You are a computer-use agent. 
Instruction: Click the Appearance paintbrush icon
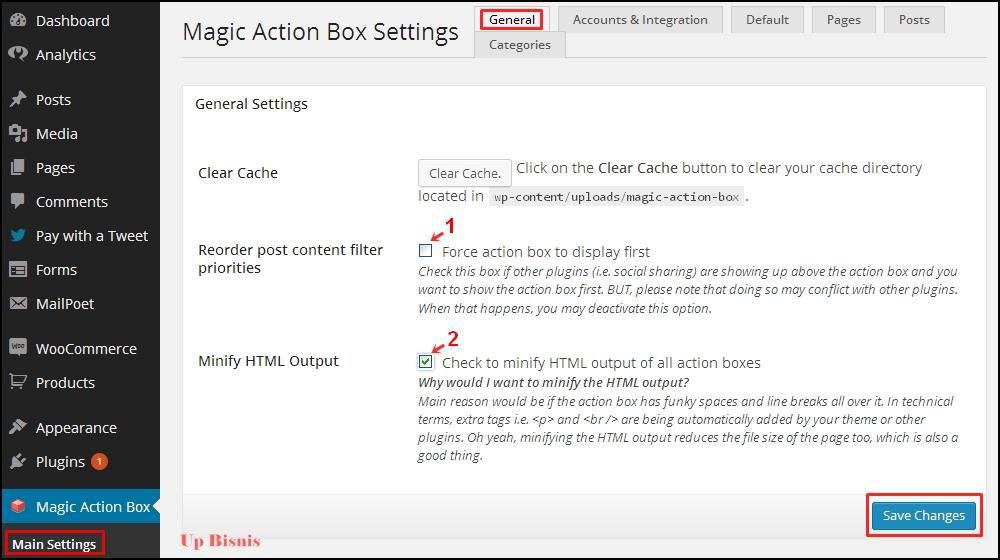click(x=18, y=427)
